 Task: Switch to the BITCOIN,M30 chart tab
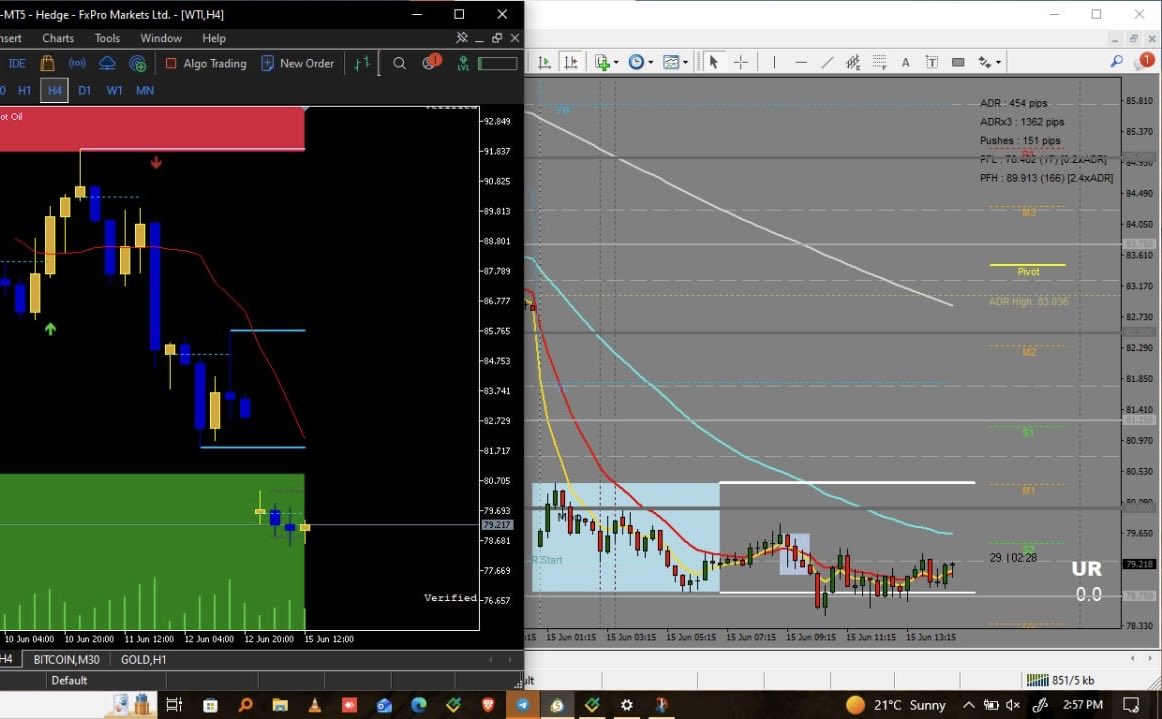[x=66, y=660]
